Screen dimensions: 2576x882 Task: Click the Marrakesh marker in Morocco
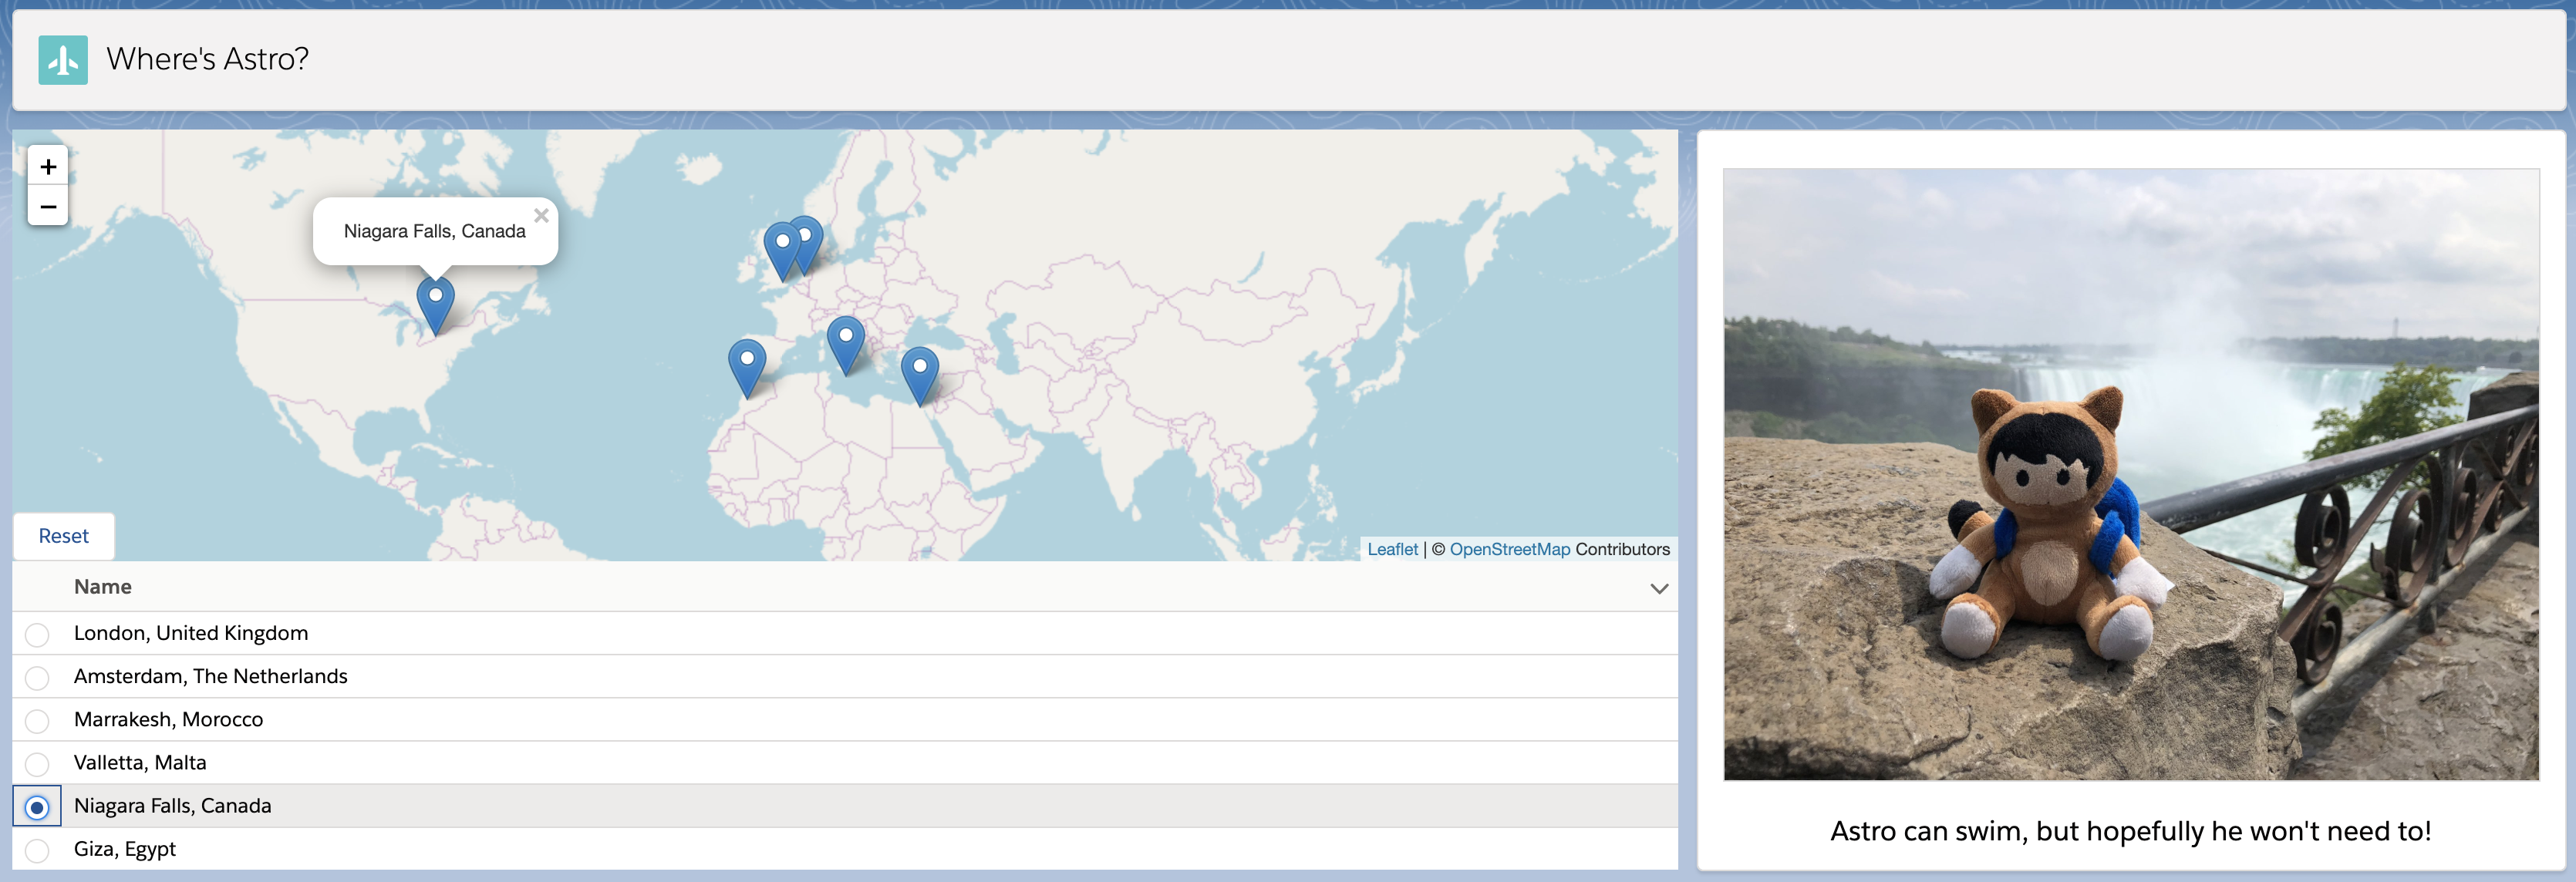(747, 363)
